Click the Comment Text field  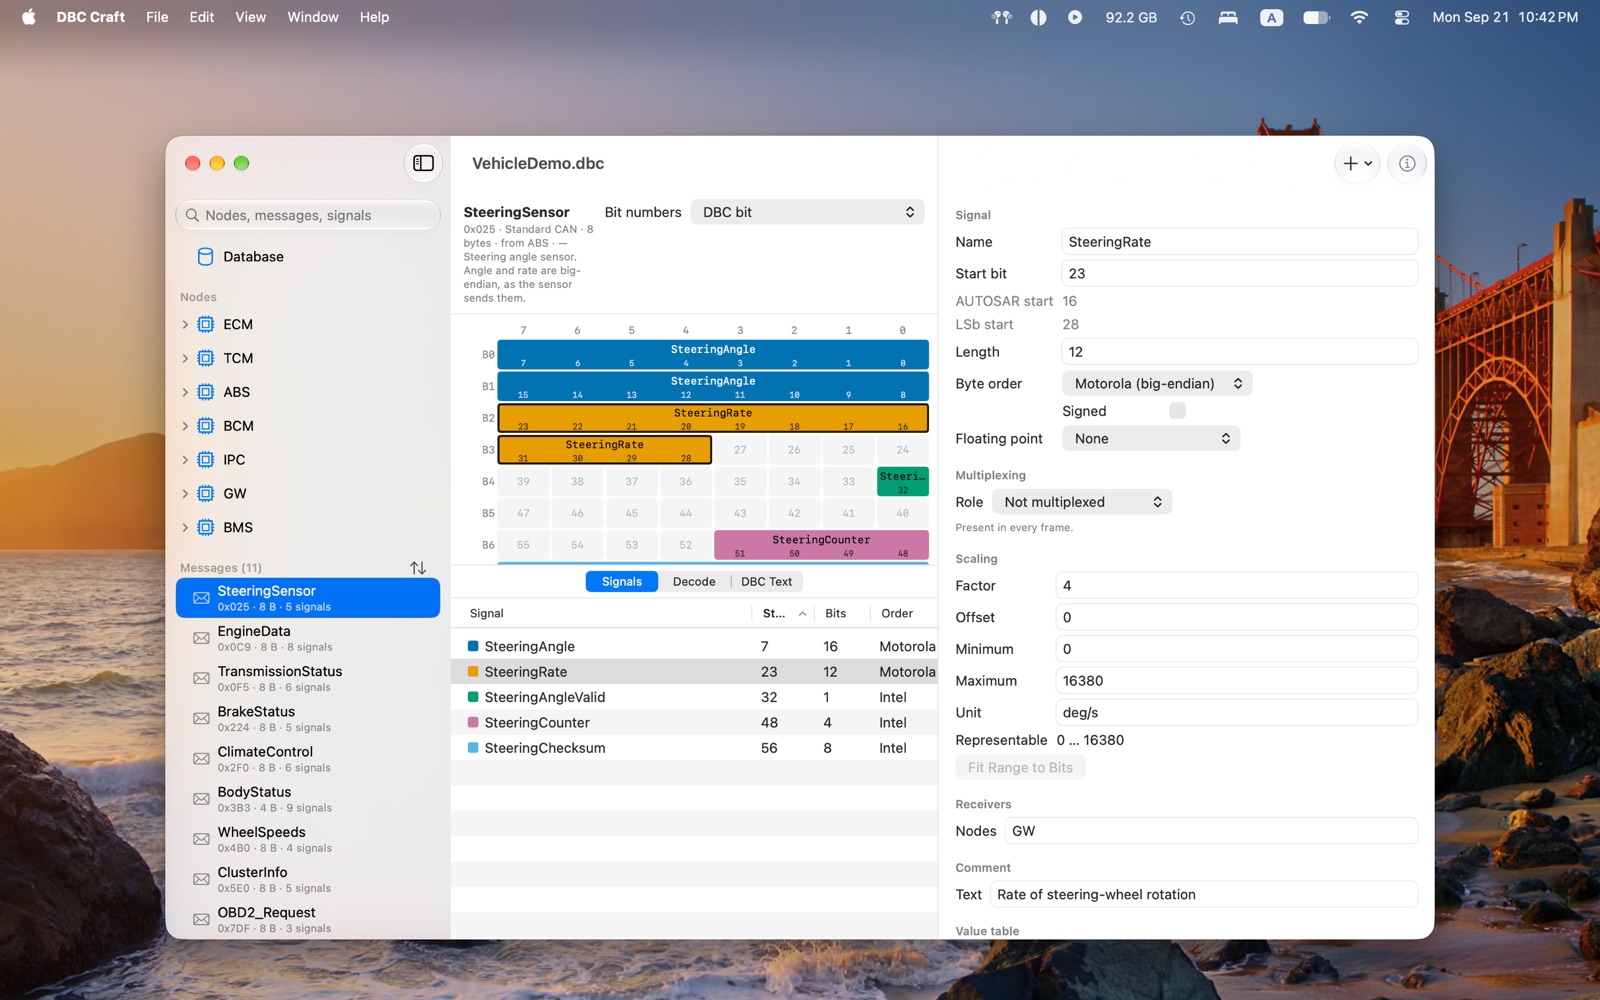1204,895
